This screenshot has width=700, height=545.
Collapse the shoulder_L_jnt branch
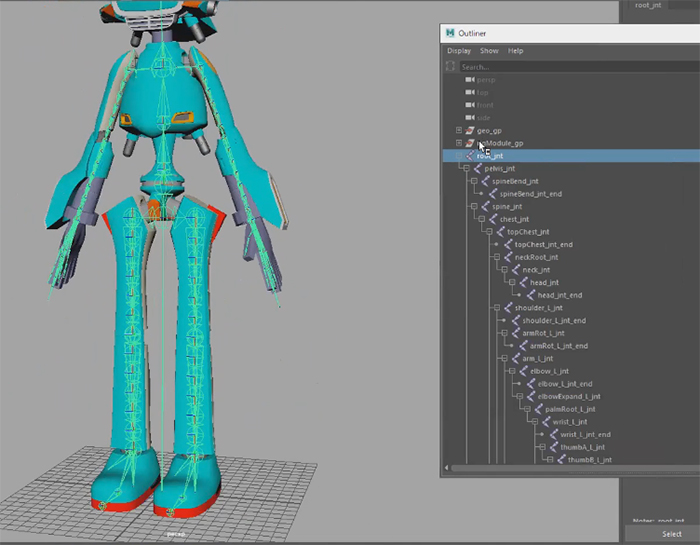[496, 308]
